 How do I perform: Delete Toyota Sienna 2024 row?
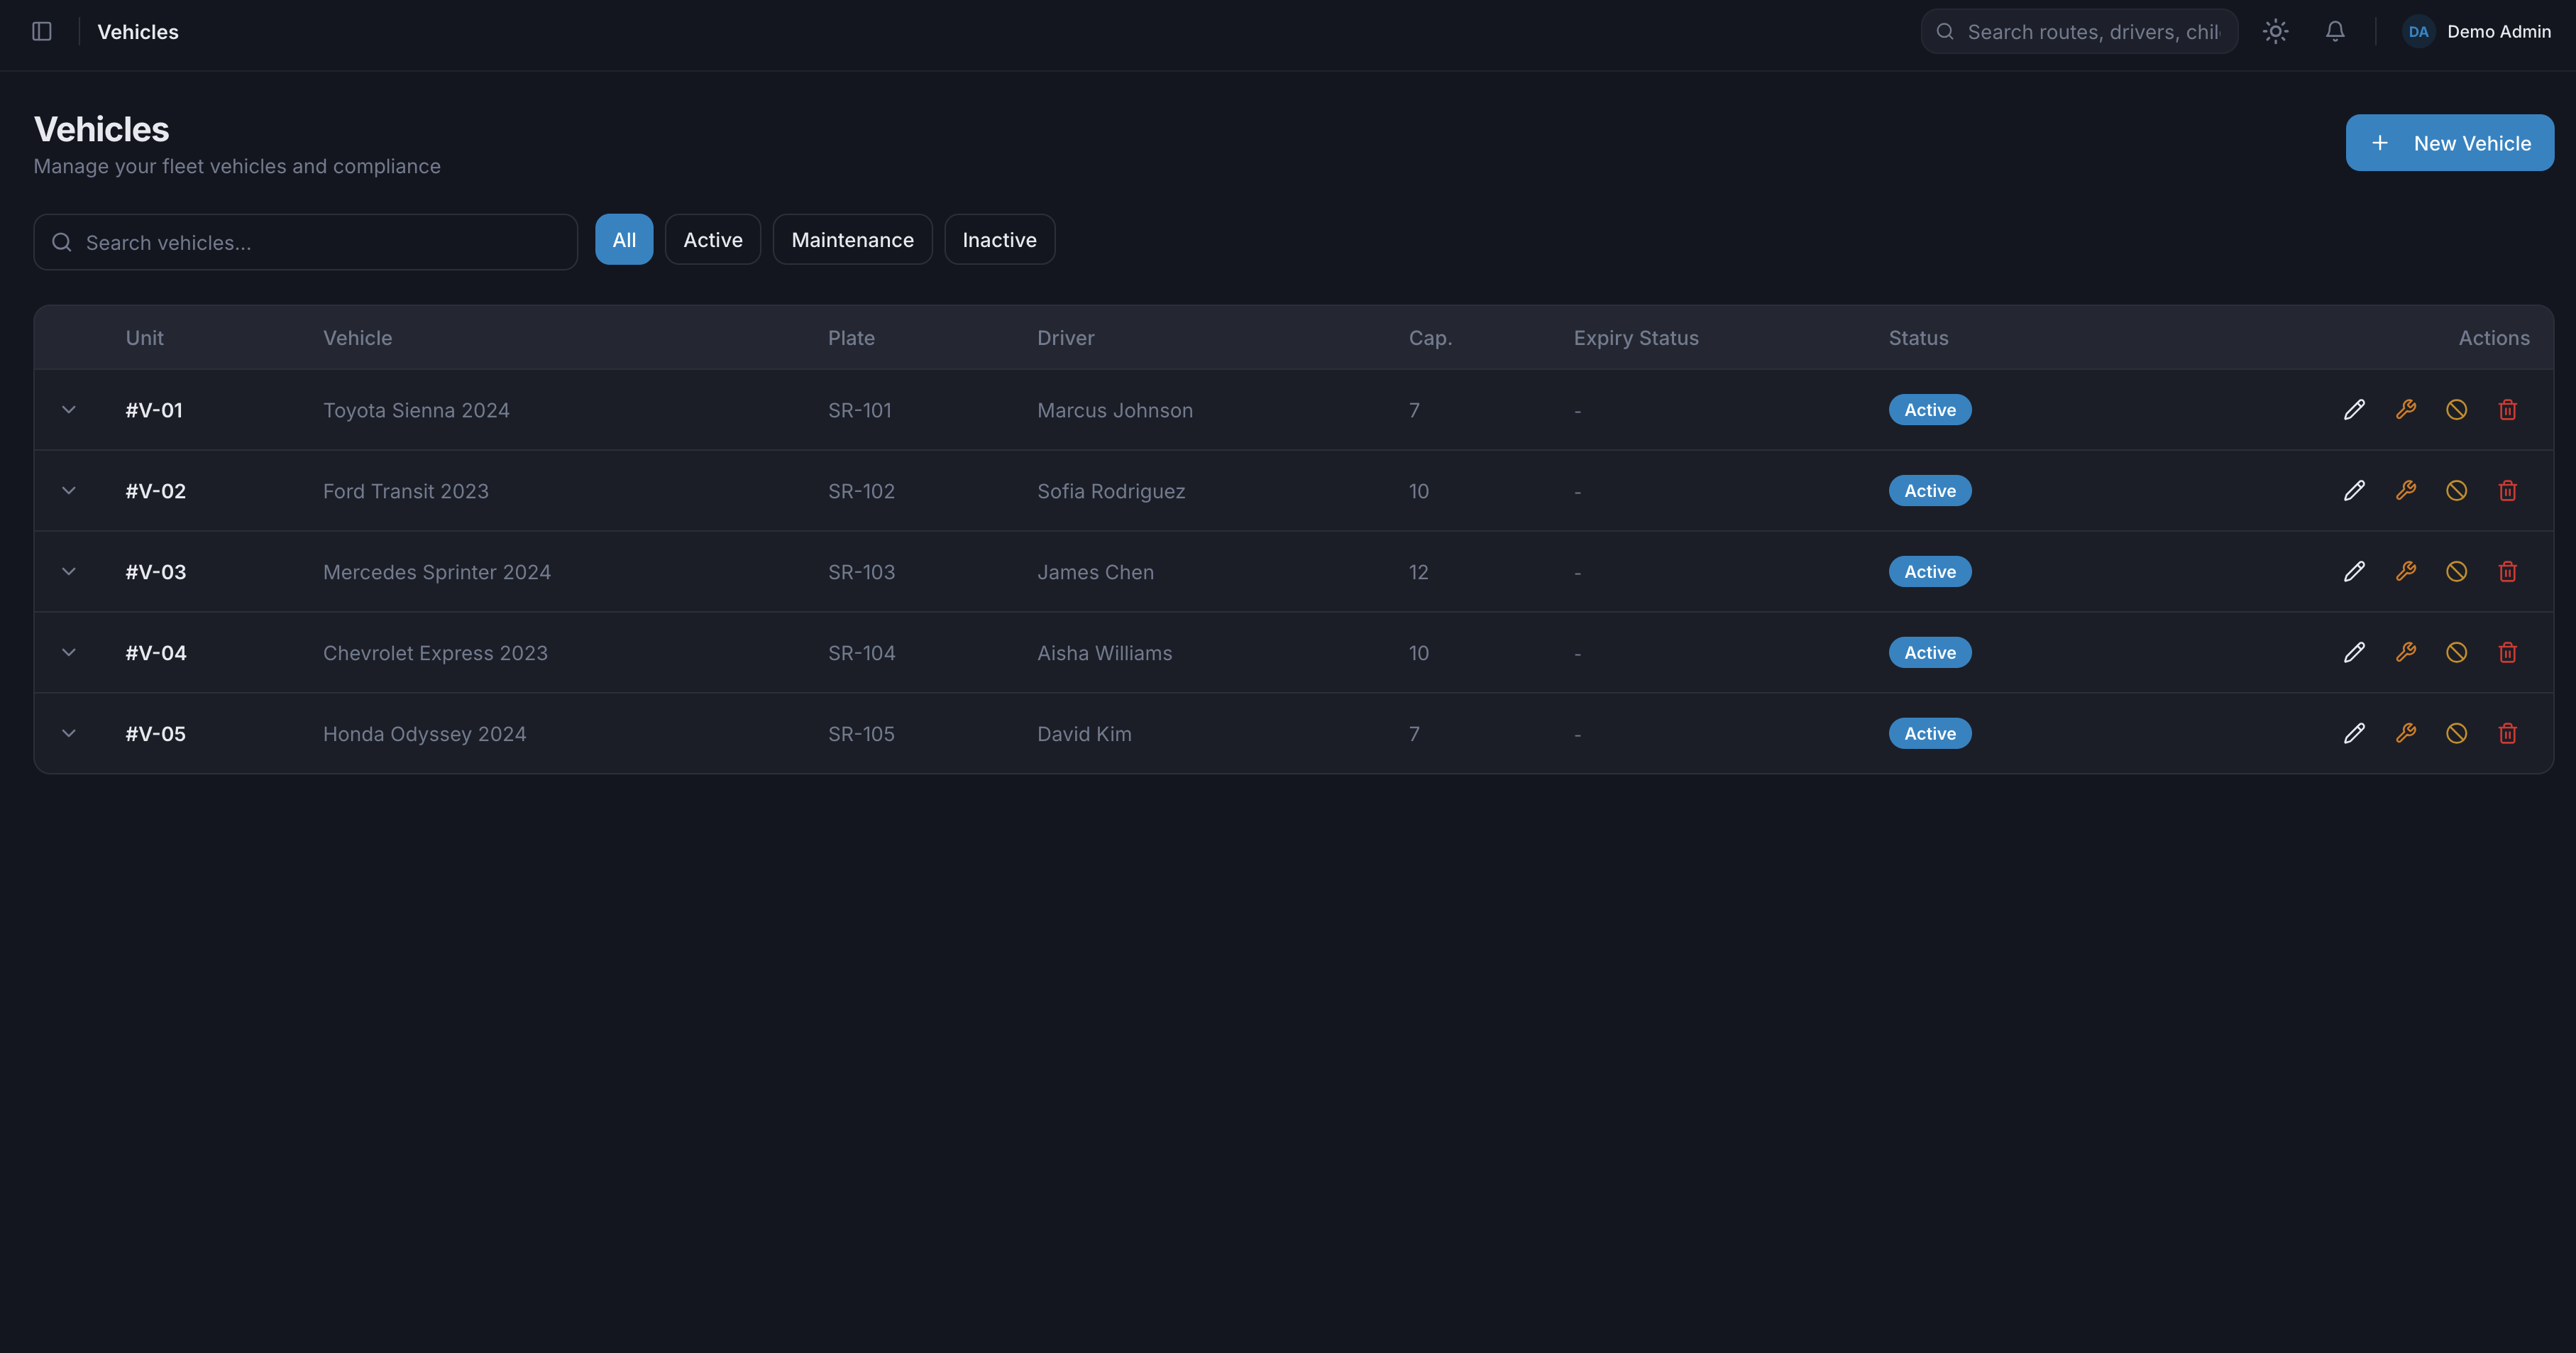2507,410
